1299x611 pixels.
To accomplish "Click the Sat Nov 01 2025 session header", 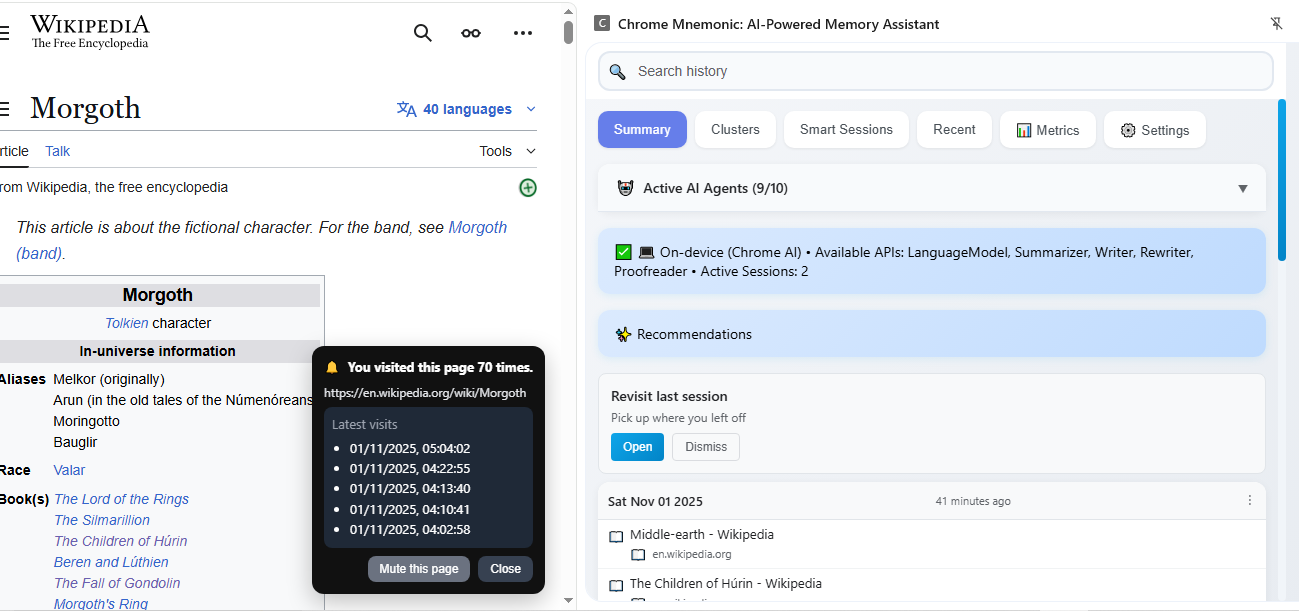I will 931,501.
